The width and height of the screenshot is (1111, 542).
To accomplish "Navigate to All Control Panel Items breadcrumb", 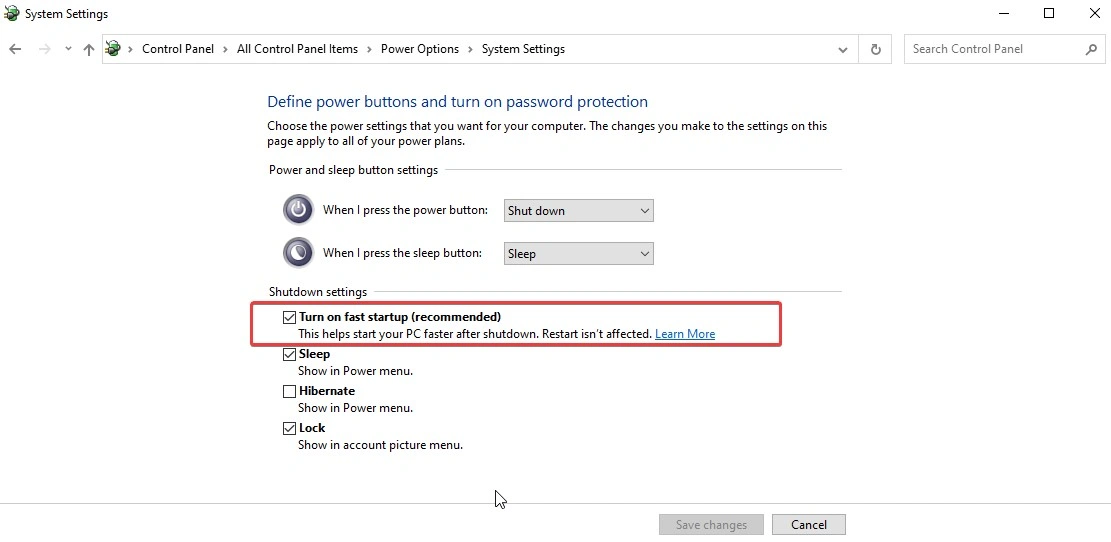I will tap(298, 49).
